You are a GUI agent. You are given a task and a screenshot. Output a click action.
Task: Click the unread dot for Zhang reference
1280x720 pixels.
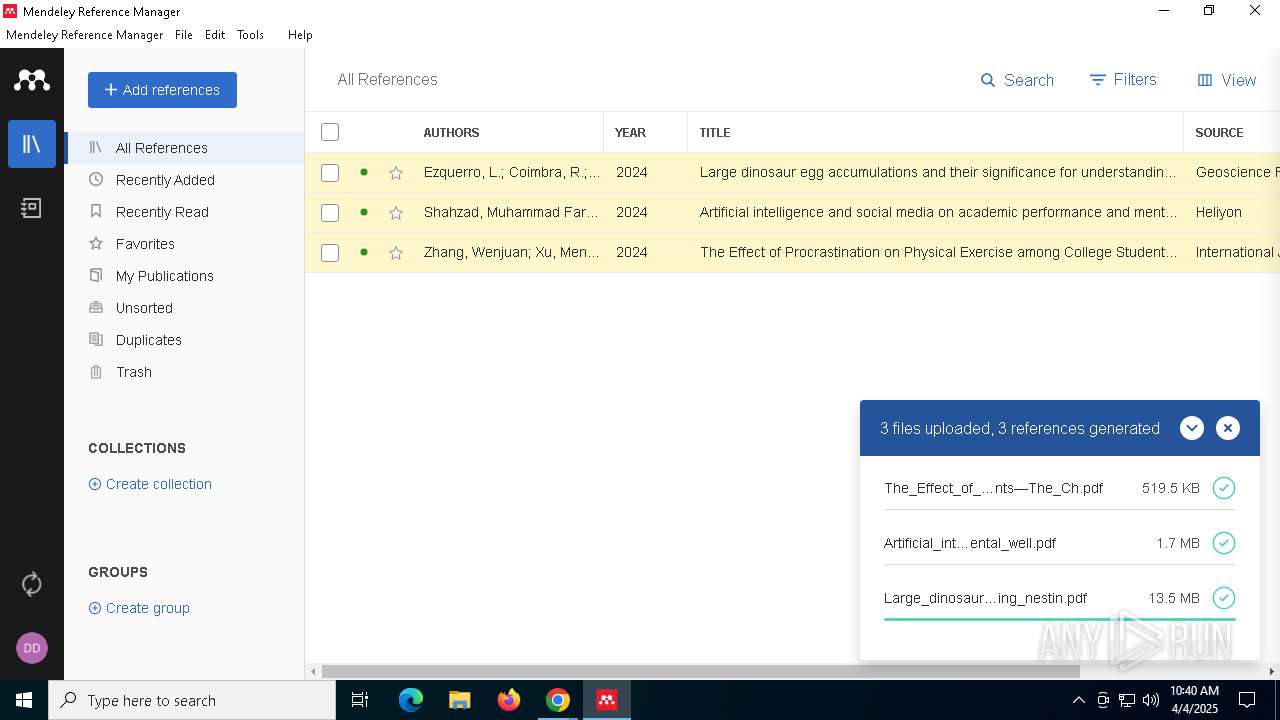[x=364, y=252]
